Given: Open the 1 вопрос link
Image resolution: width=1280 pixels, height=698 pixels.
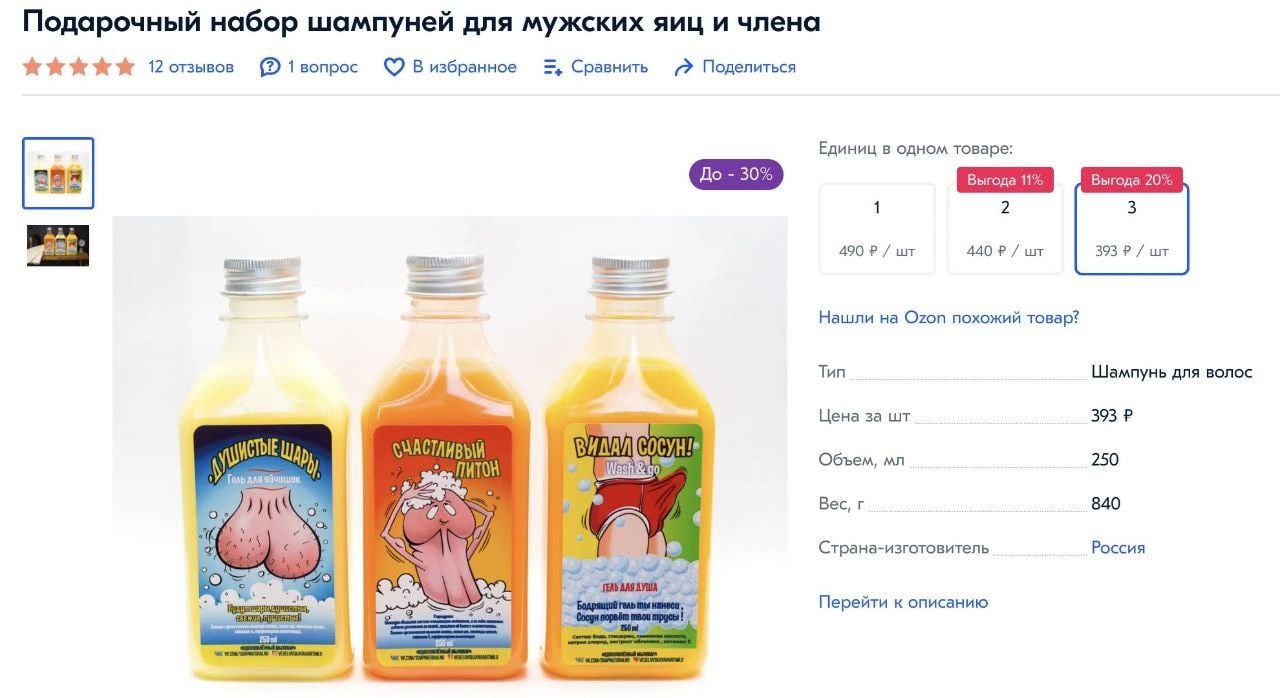Looking at the screenshot, I should pyautogui.click(x=322, y=67).
